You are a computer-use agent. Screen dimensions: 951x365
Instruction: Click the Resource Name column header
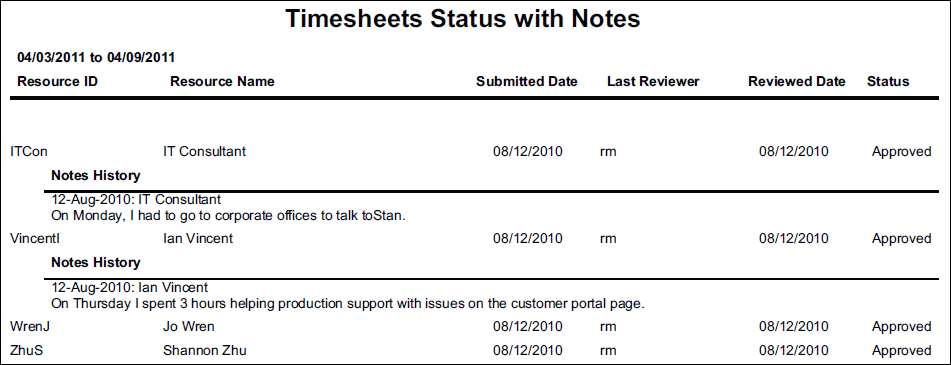[222, 81]
